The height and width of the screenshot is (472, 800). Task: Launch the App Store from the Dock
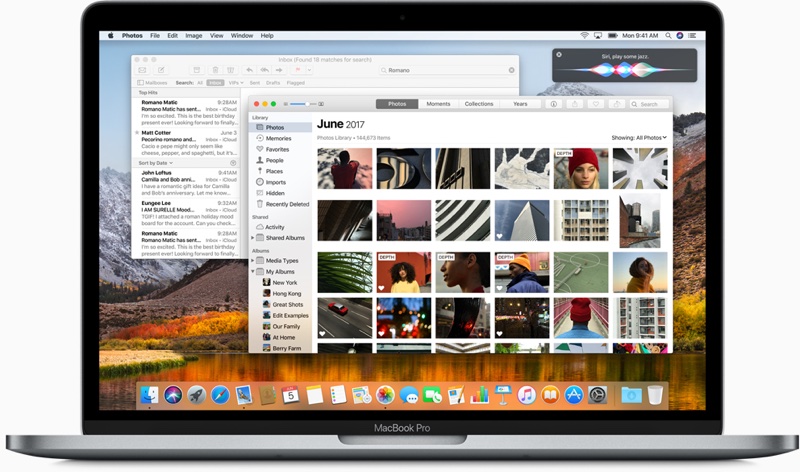[x=573, y=395]
